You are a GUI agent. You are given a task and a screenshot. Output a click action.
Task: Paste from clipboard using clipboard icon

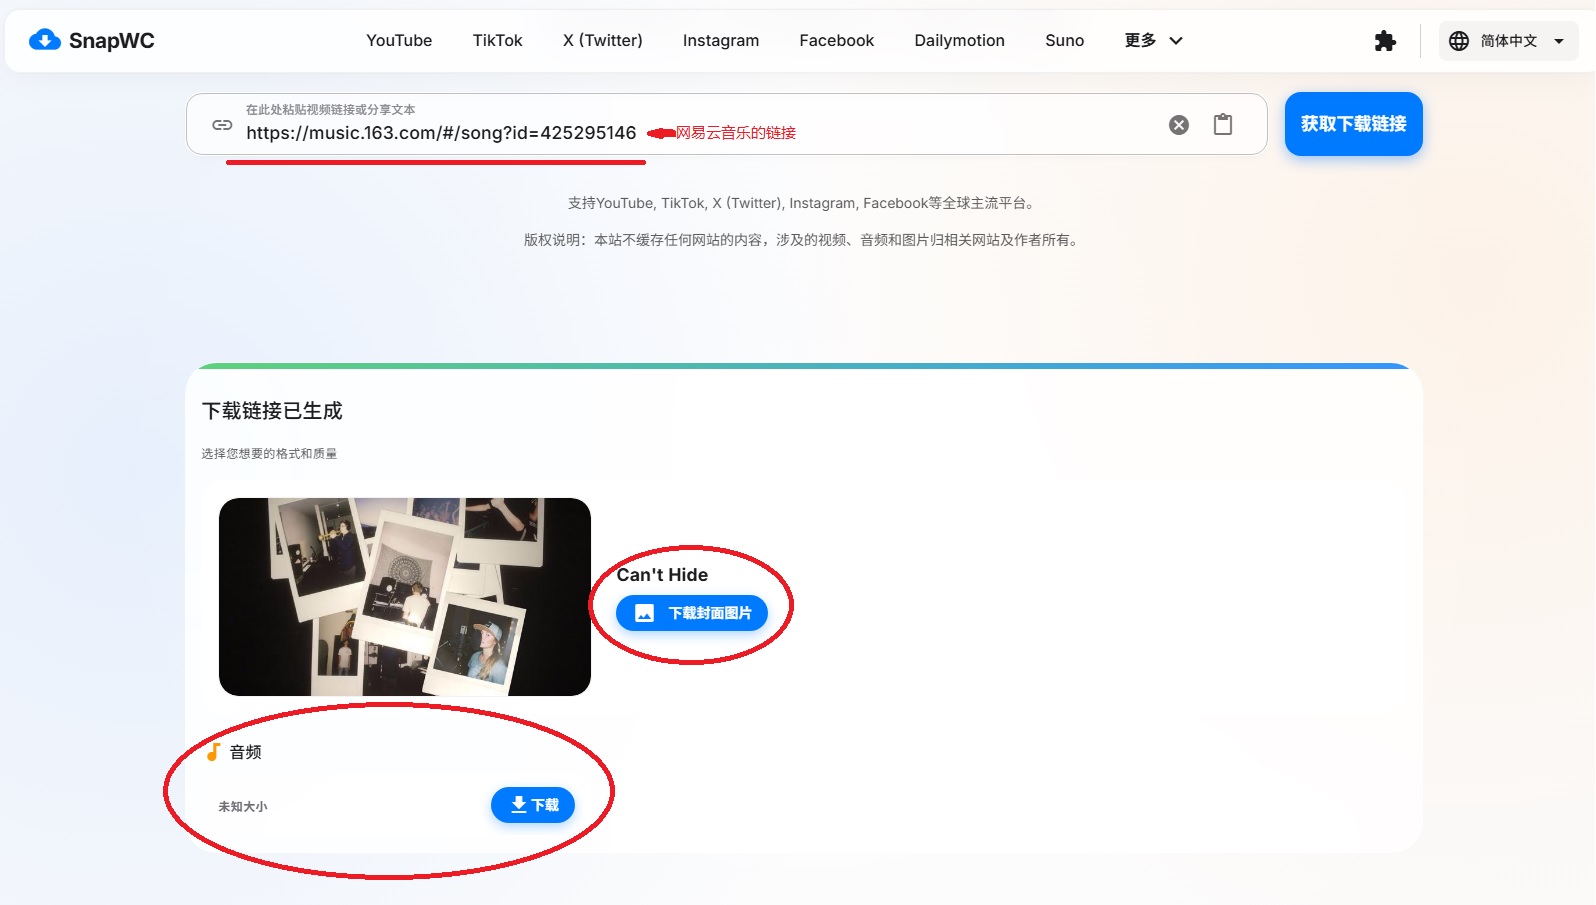(x=1223, y=125)
